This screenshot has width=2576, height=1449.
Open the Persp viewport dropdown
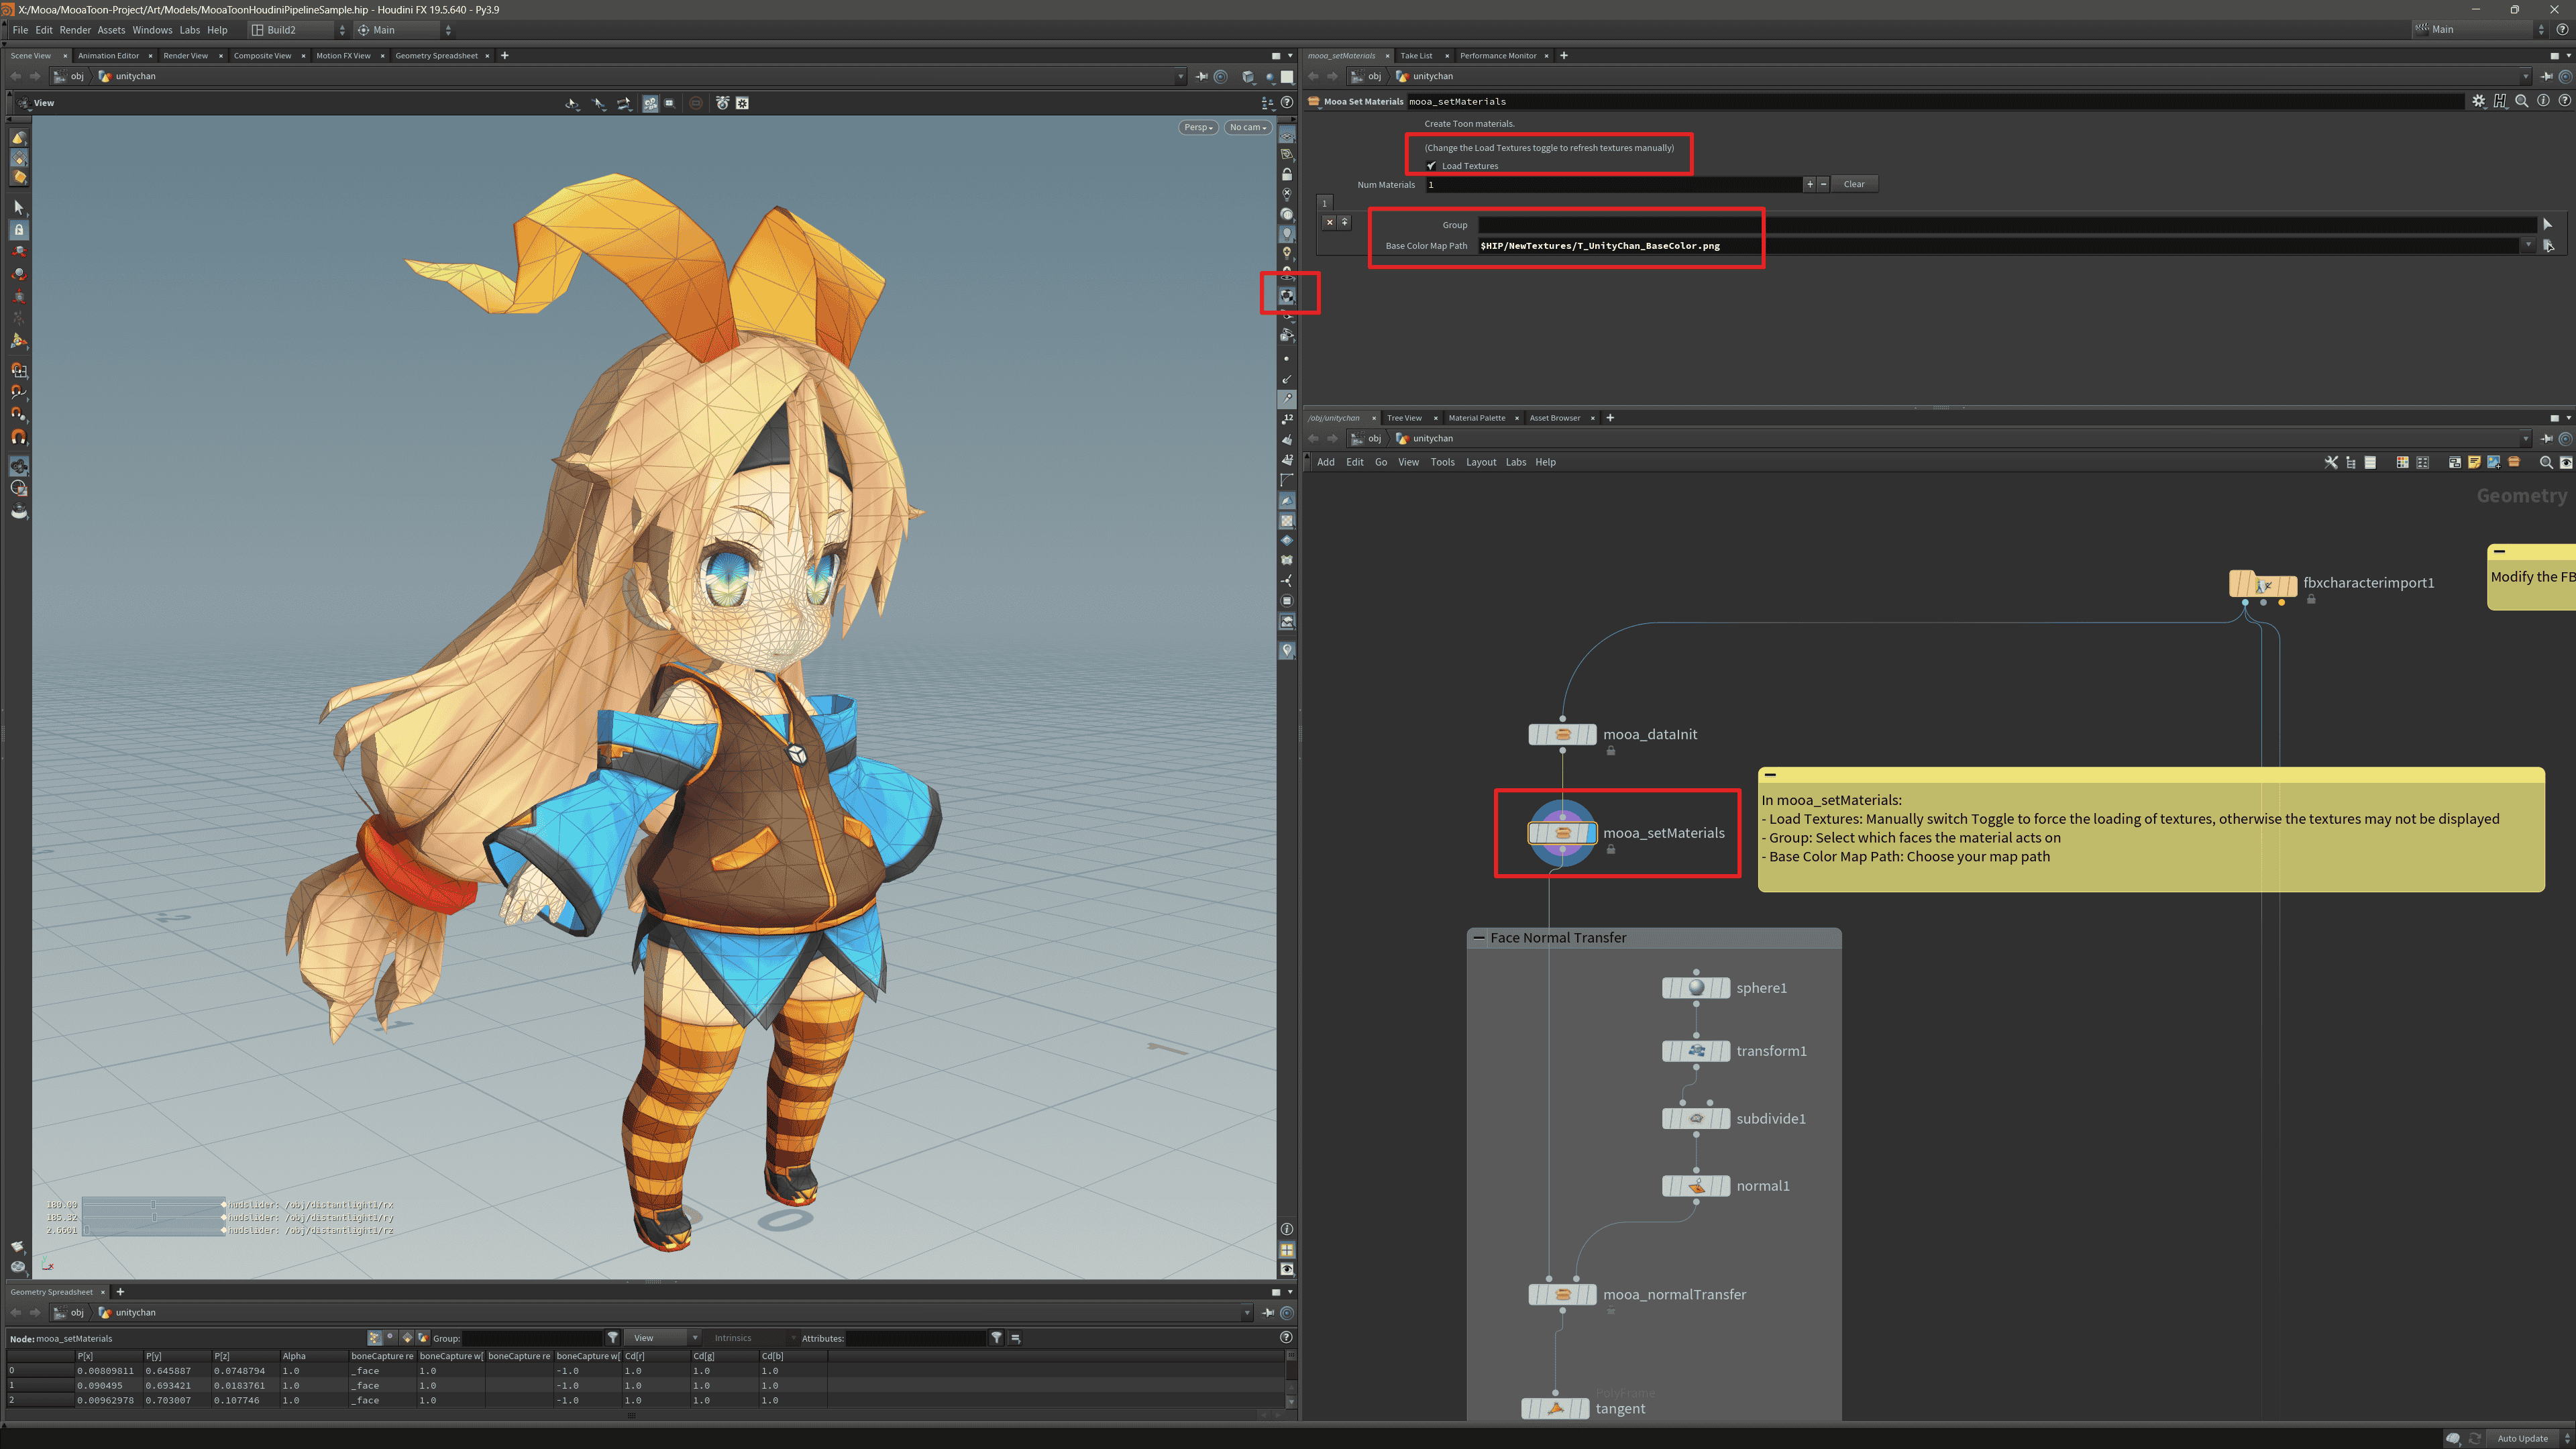[1198, 127]
